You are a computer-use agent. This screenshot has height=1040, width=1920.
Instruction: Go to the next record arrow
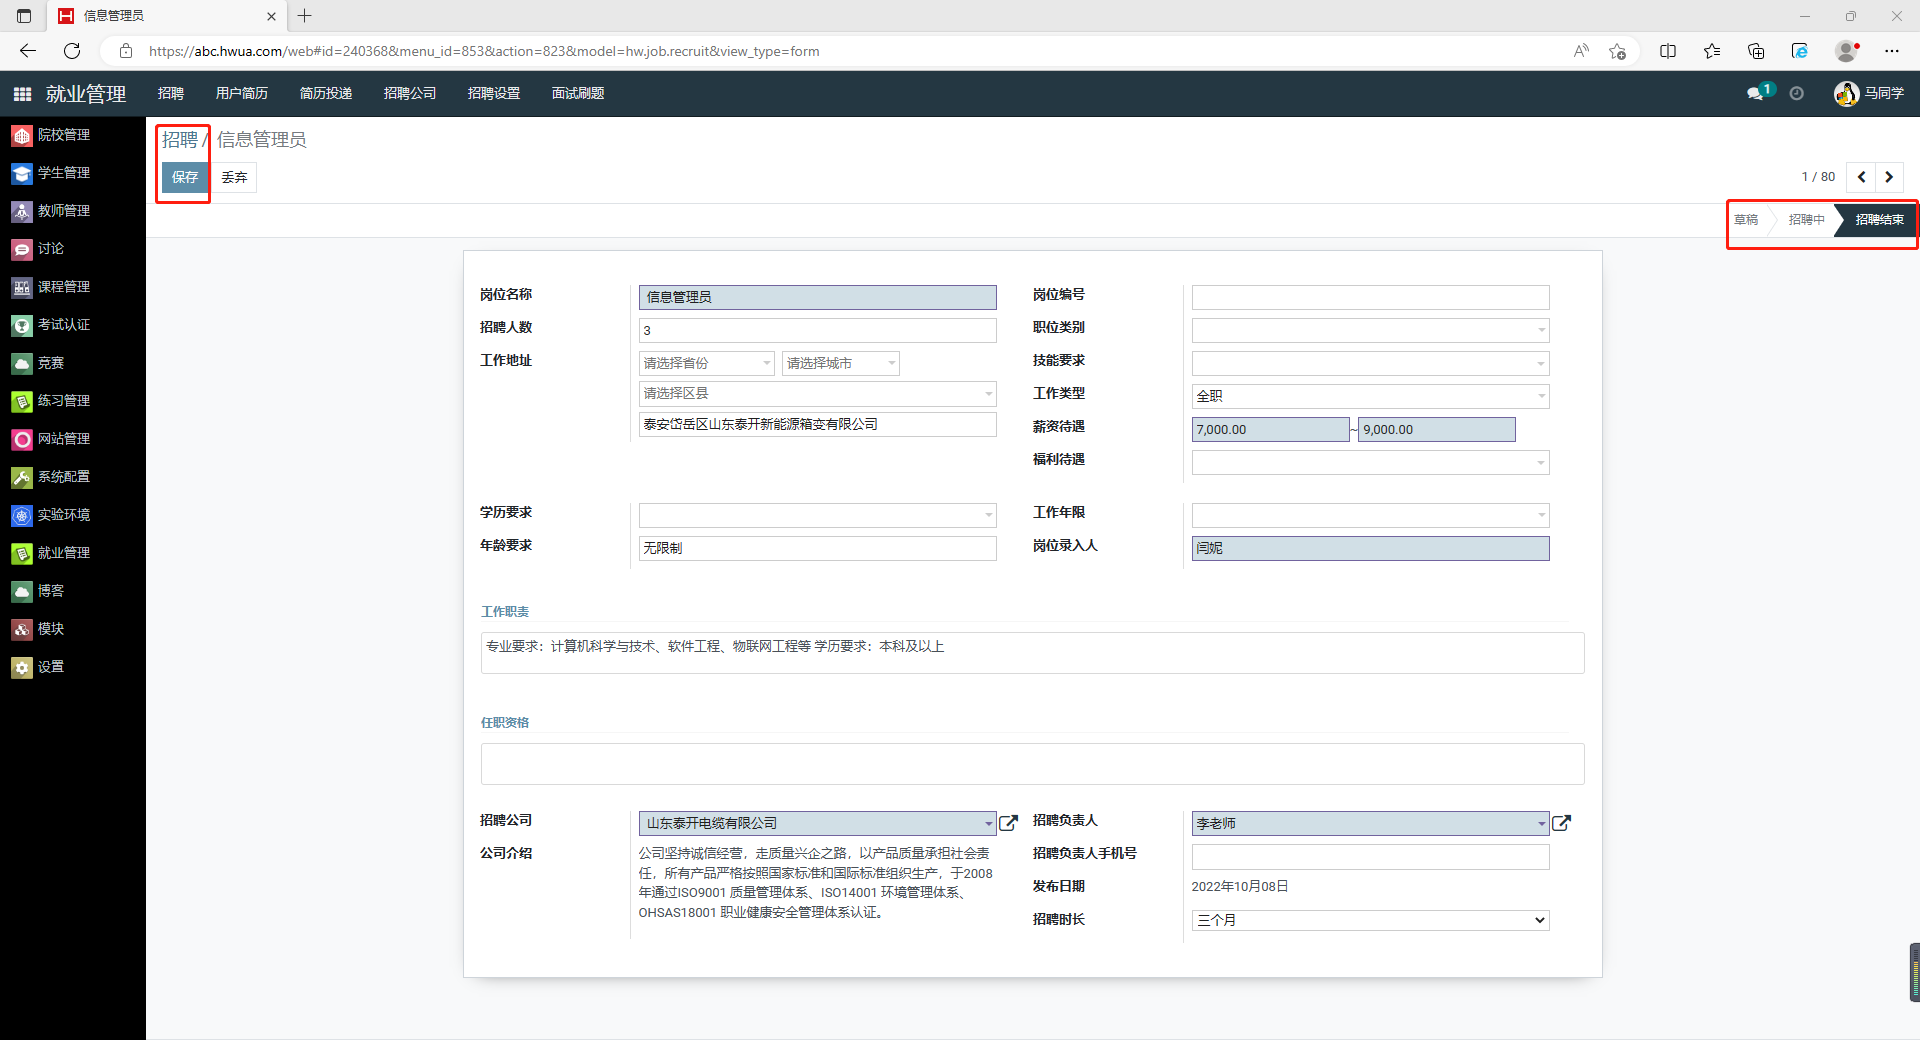coord(1889,177)
